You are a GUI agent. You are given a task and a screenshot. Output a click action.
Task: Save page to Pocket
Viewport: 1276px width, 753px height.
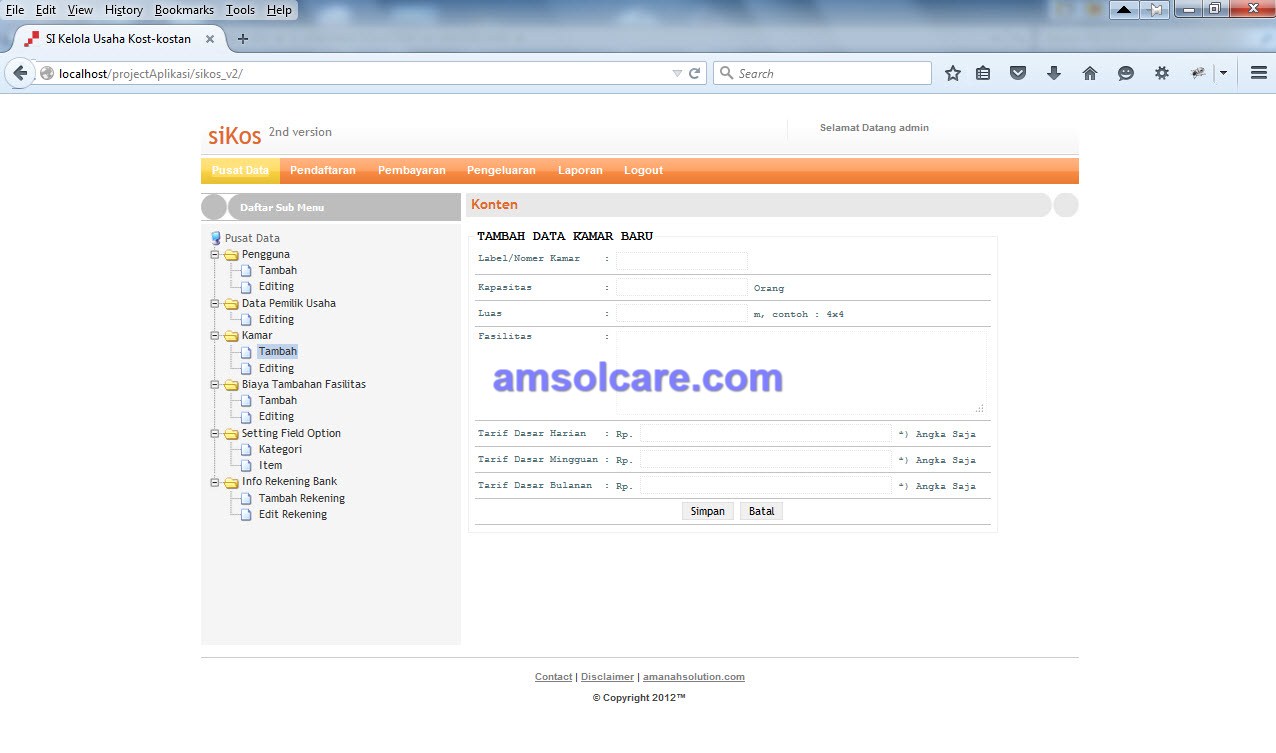tap(1018, 73)
